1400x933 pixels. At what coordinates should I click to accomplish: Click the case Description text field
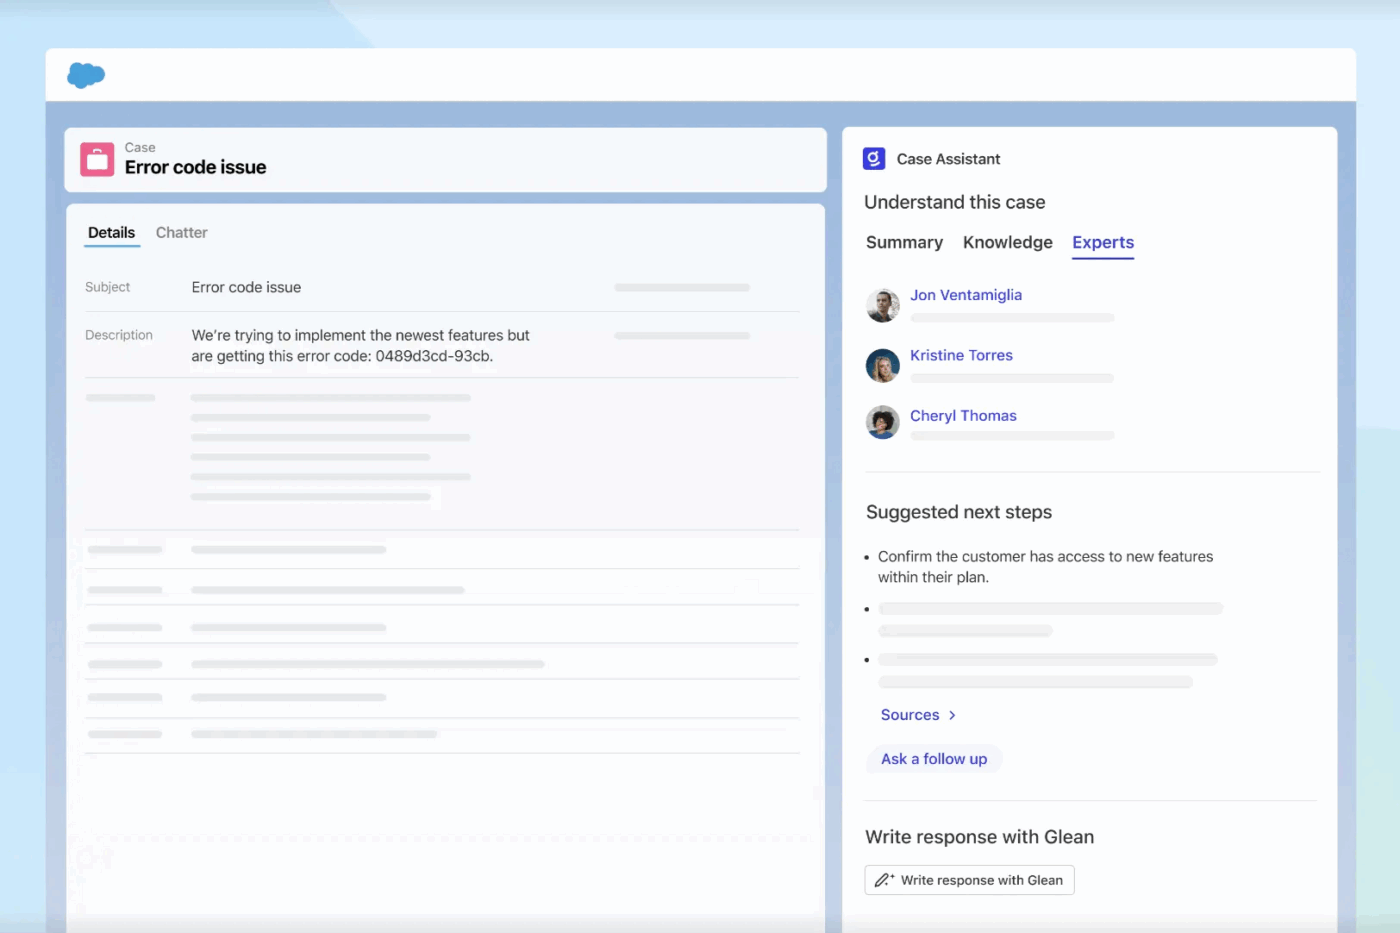(360, 345)
